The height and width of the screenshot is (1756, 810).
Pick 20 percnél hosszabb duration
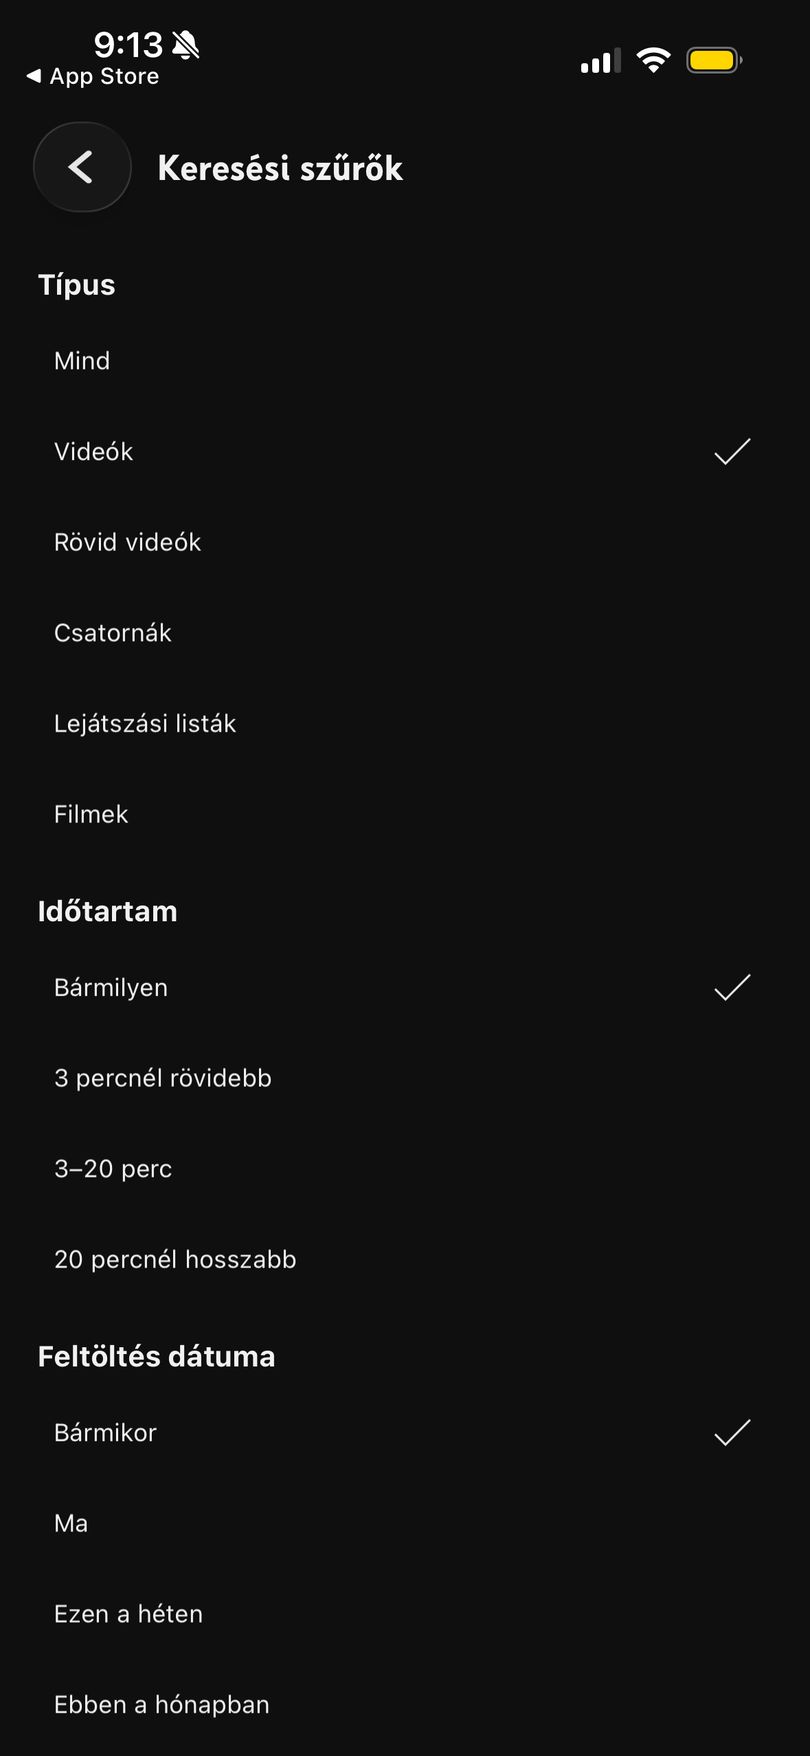click(x=405, y=1259)
